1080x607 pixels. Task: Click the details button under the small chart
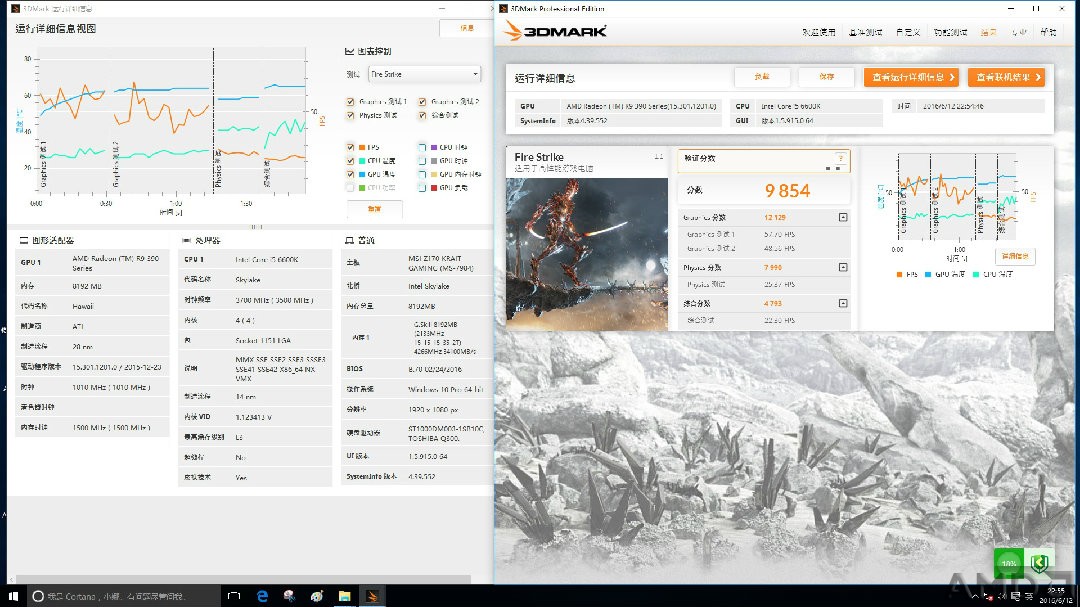click(x=1015, y=256)
